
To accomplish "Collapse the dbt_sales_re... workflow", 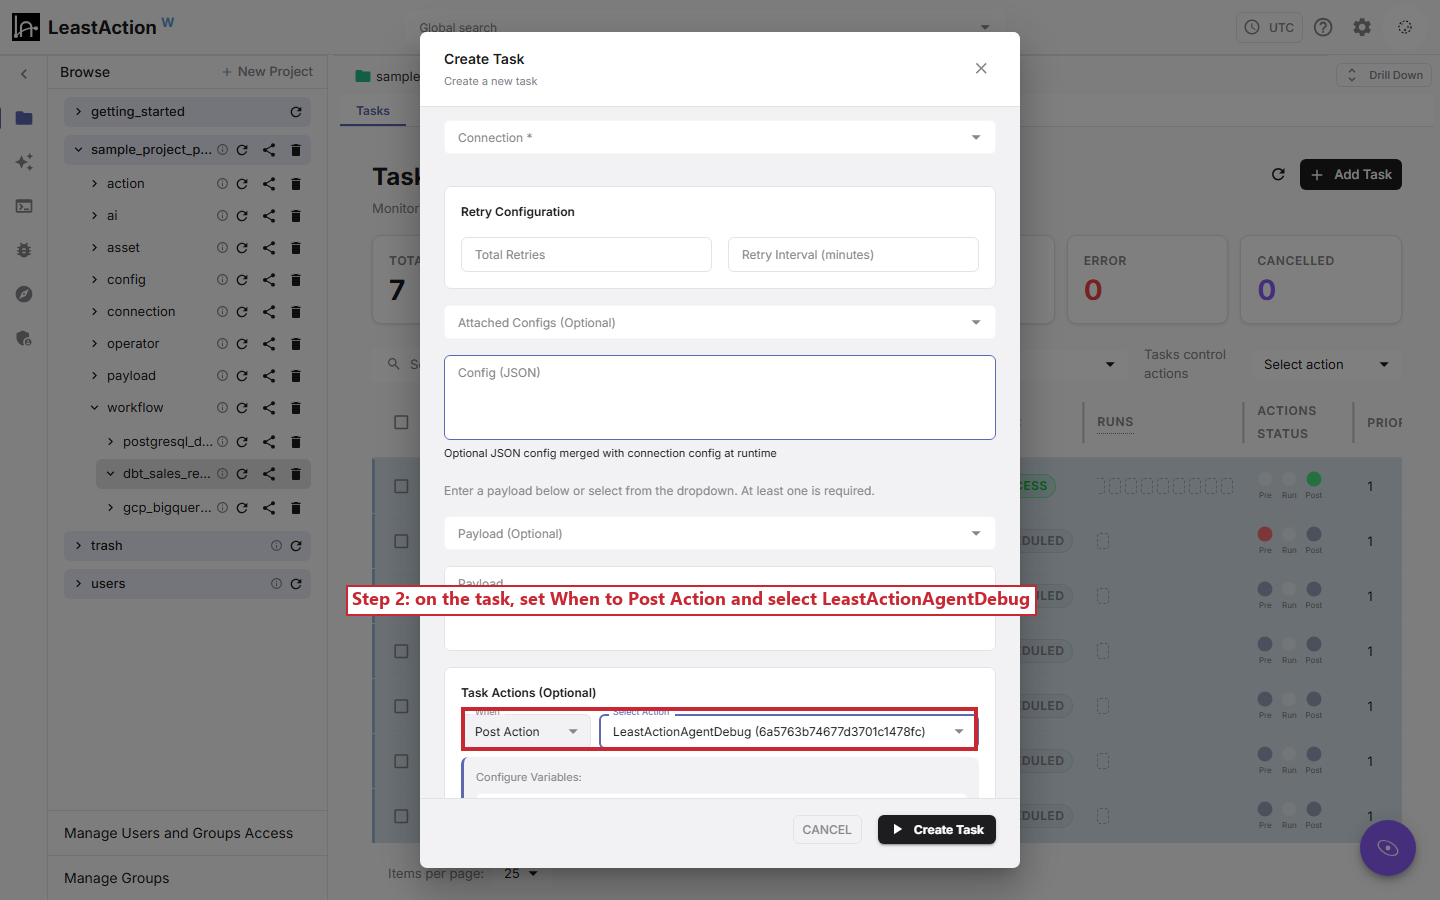I will (110, 474).
